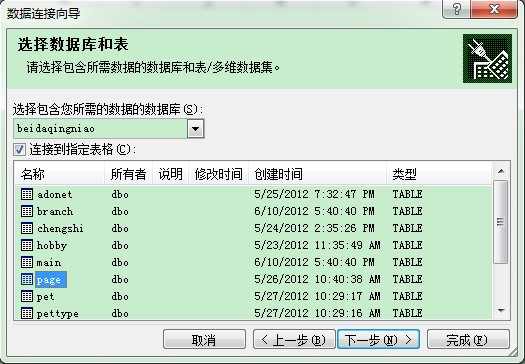Select the hobby table name
The image size is (525, 364).
(52, 246)
